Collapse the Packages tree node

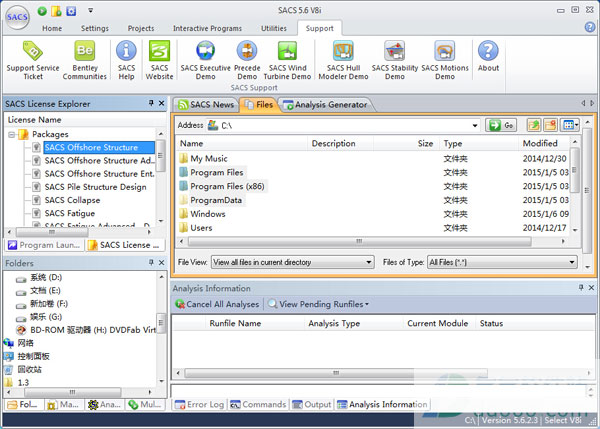pos(11,134)
